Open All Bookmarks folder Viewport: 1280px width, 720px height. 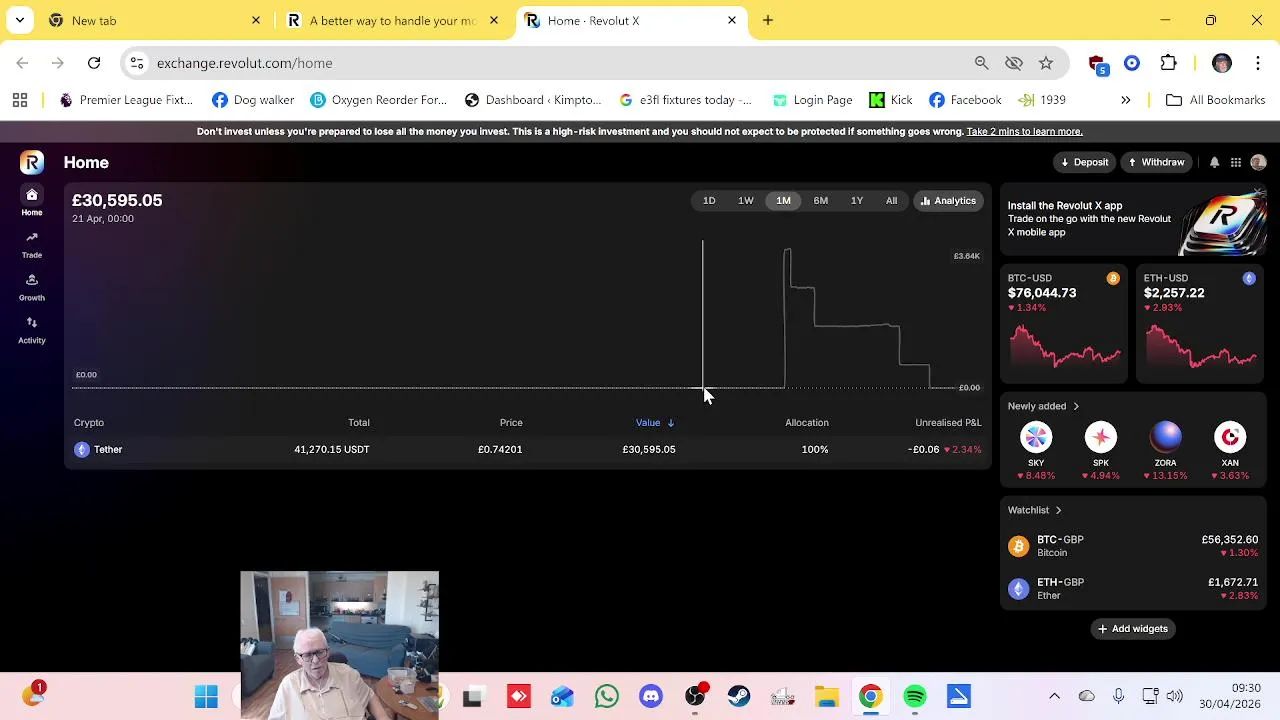pyautogui.click(x=1216, y=100)
